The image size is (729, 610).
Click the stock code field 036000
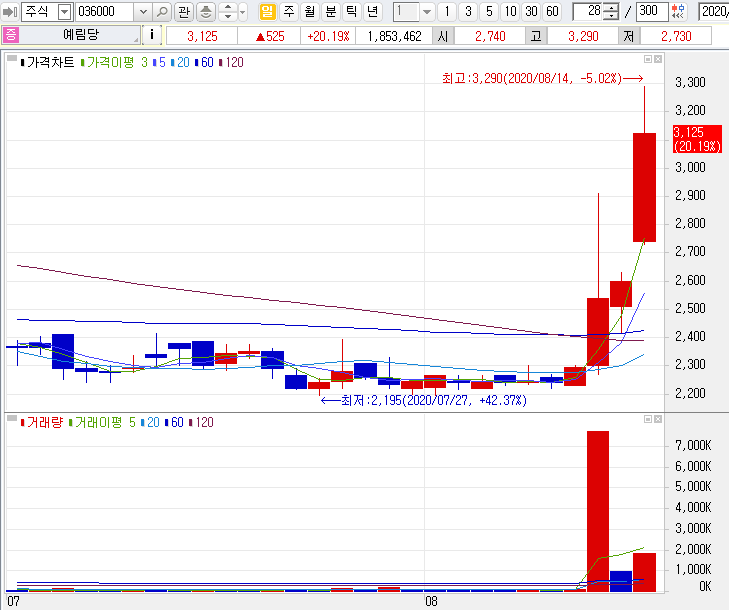click(104, 12)
